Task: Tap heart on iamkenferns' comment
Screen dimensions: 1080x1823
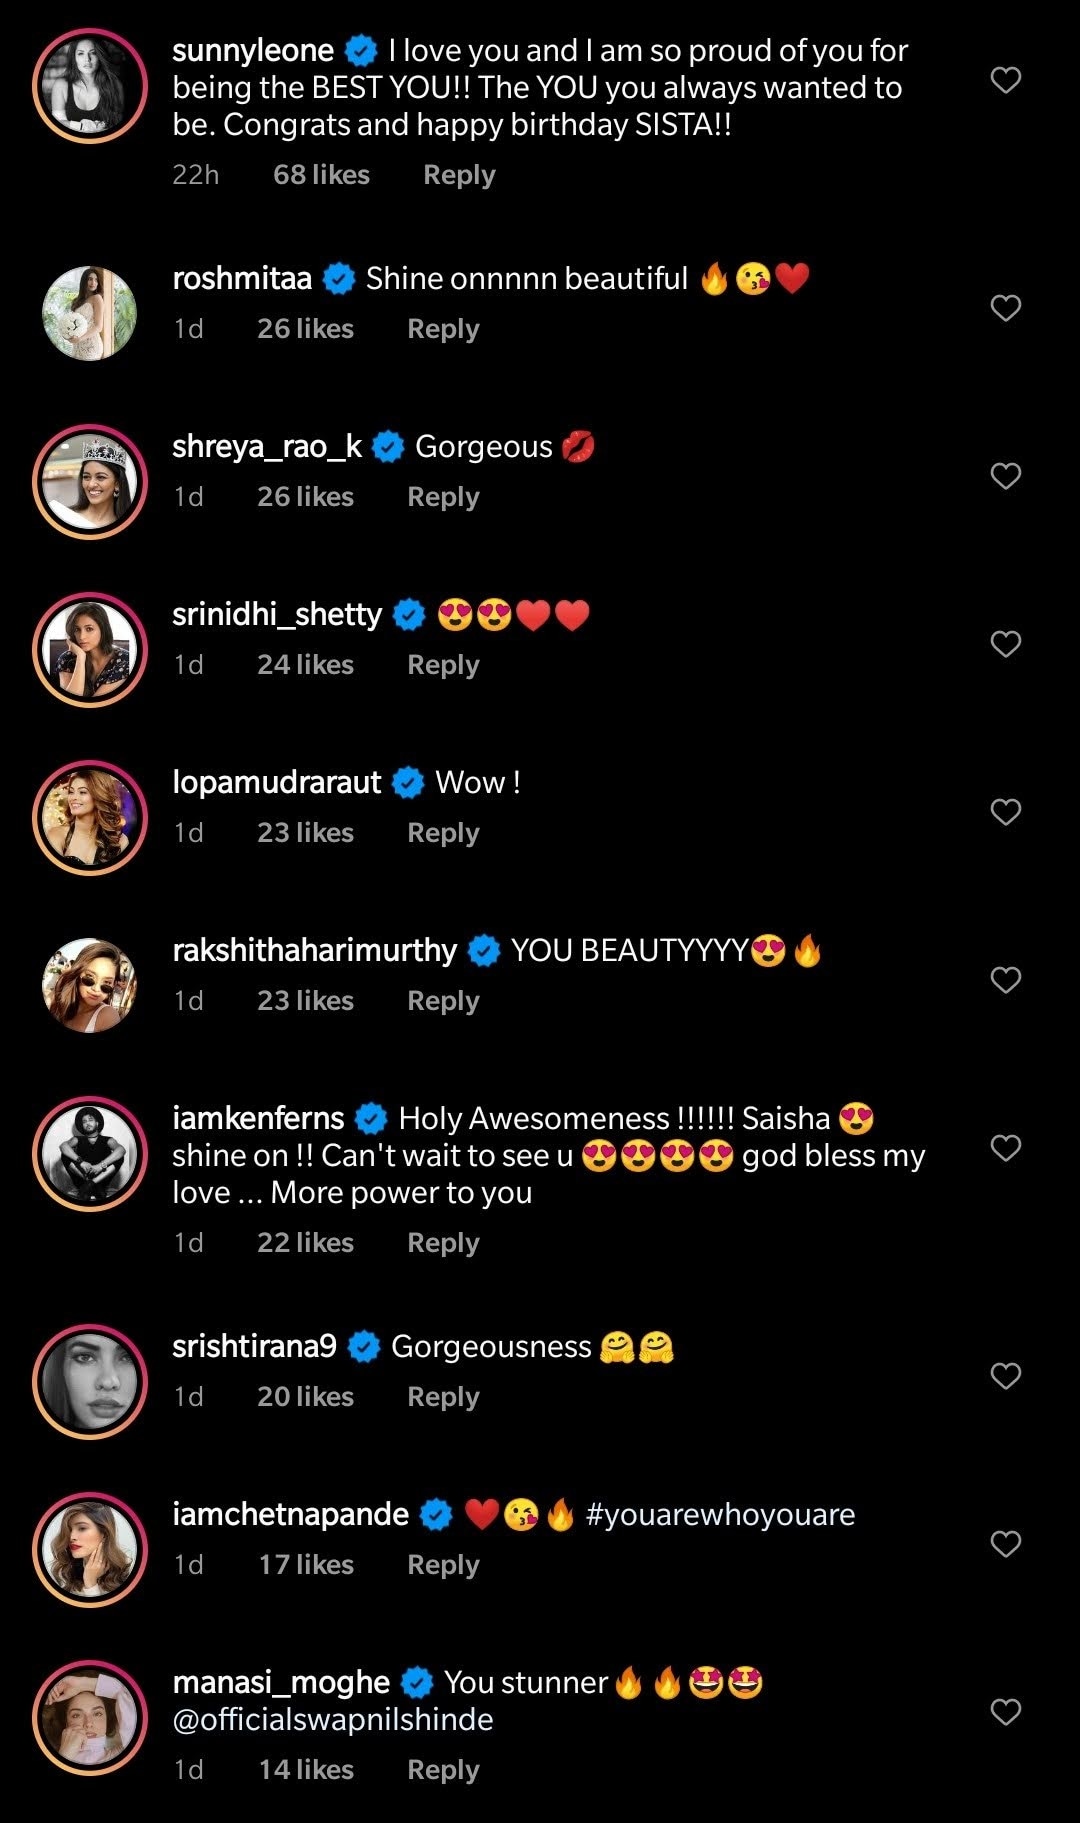Action: tap(1005, 1148)
